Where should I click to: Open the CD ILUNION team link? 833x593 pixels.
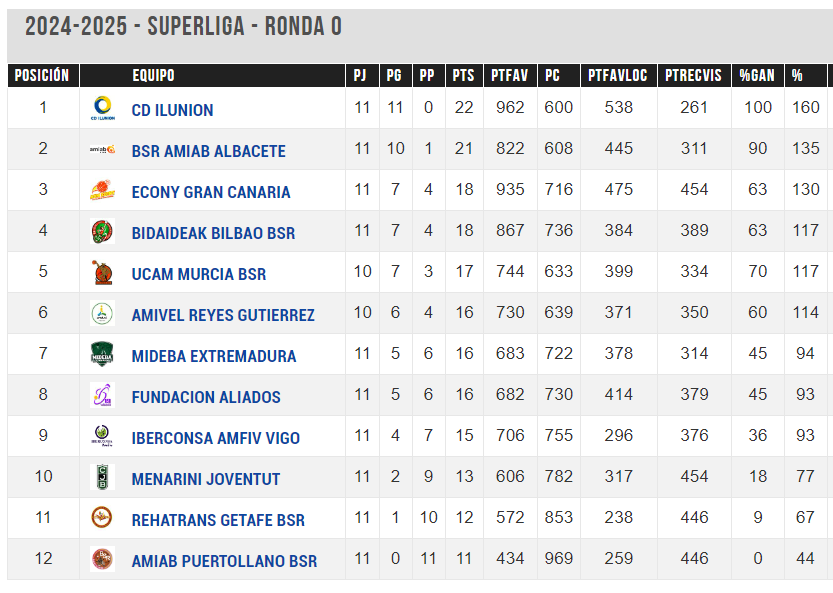click(173, 110)
